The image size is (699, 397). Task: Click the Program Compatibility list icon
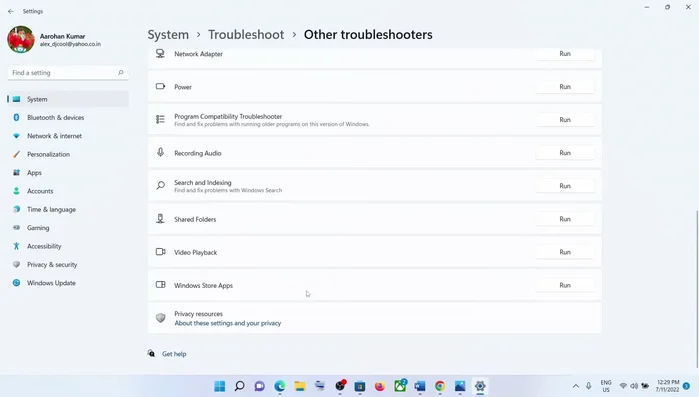tap(160, 119)
